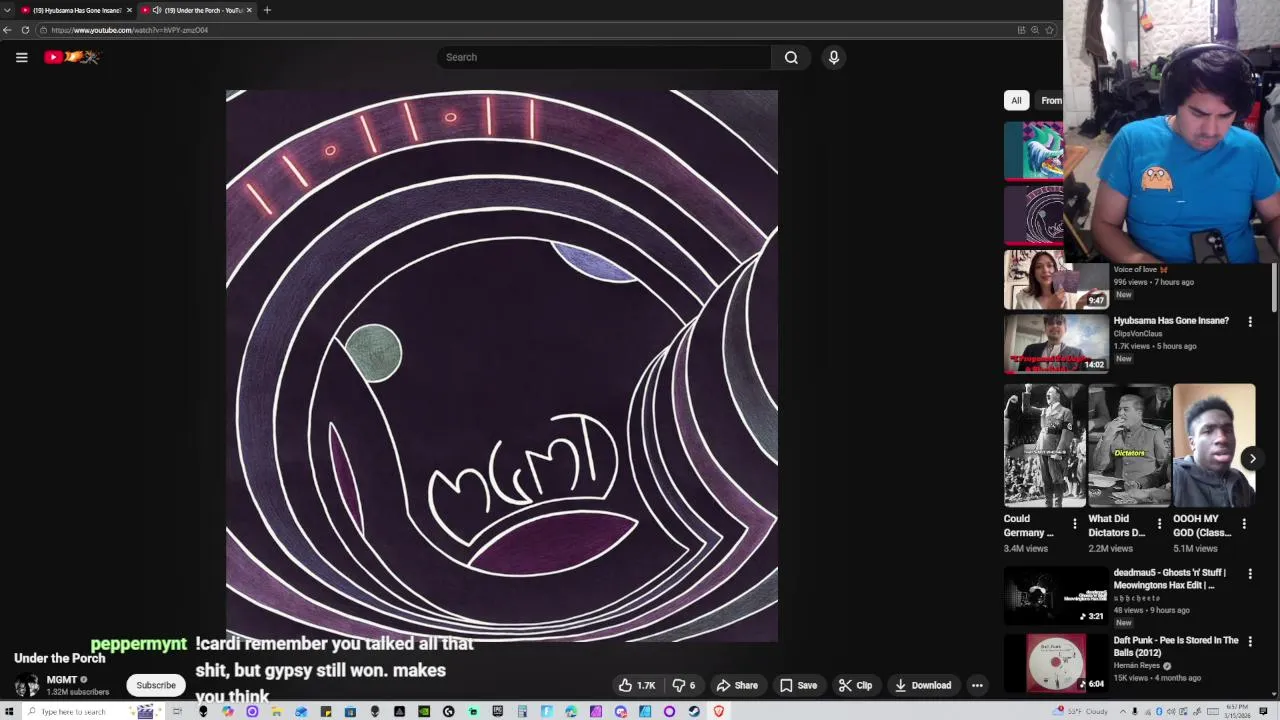This screenshot has height=720, width=1280.
Task: Save the video to a playlist
Action: (798, 685)
